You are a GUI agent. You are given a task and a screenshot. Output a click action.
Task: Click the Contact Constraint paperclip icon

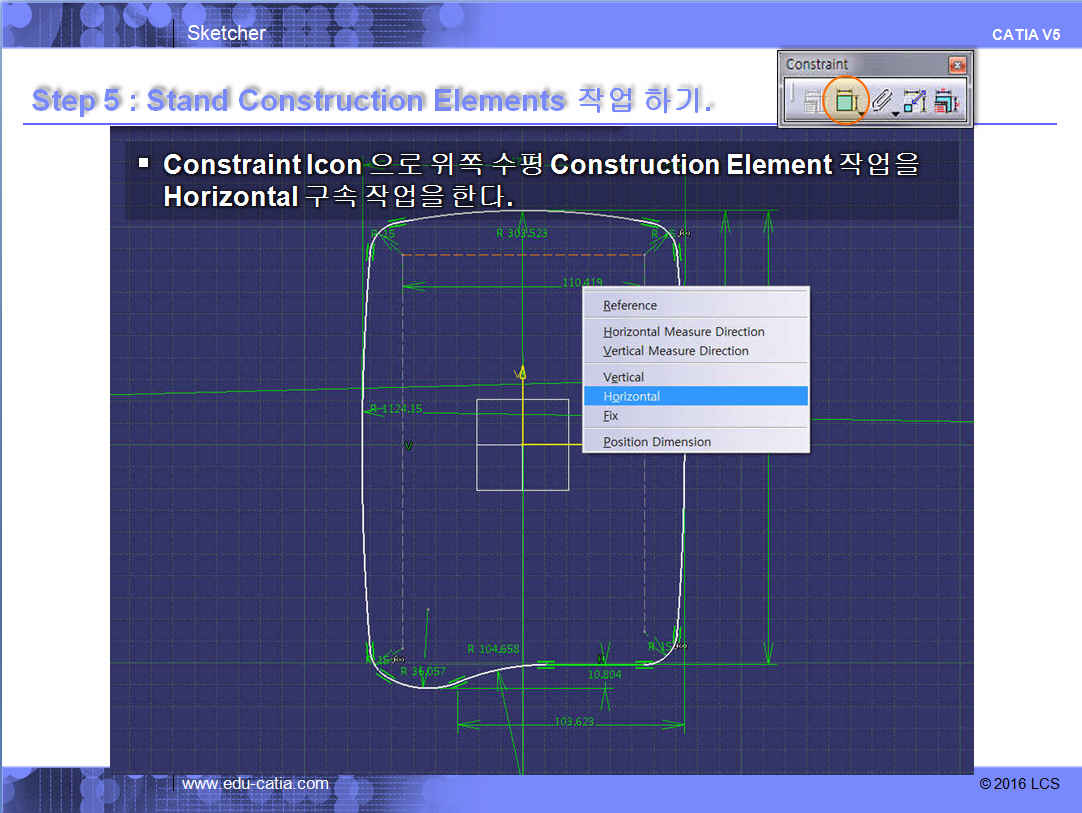click(x=881, y=101)
